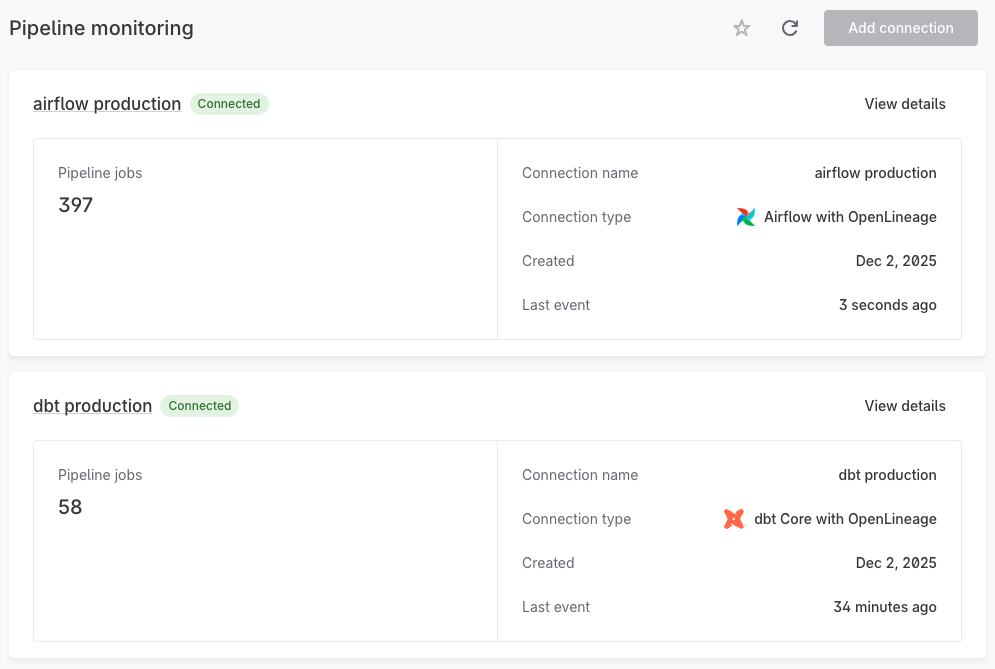Screen dimensions: 995x669
Task: Click the '3 seconds ago' last event value
Action: pos(888,305)
